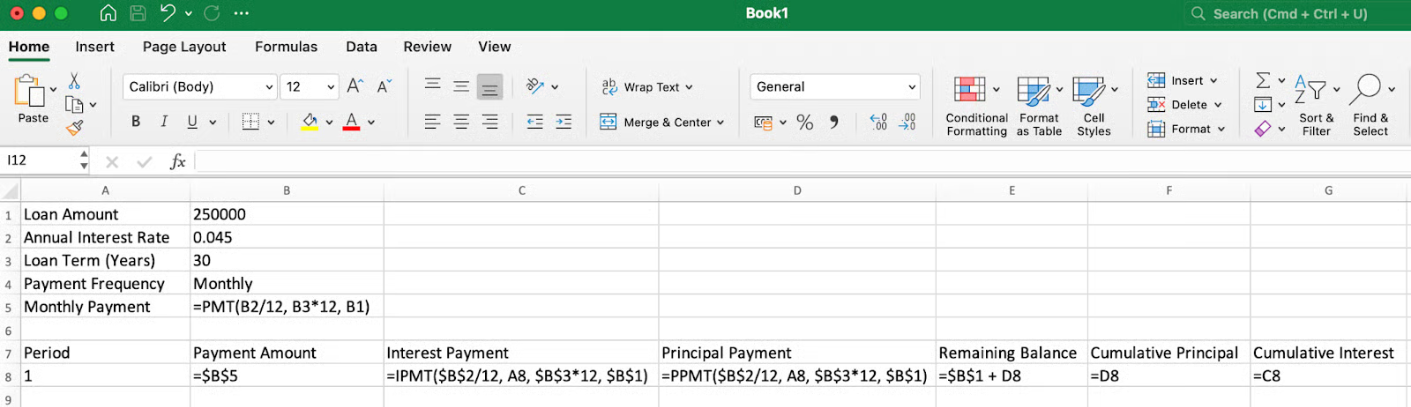Click the Sort & Filter button

point(1316,106)
